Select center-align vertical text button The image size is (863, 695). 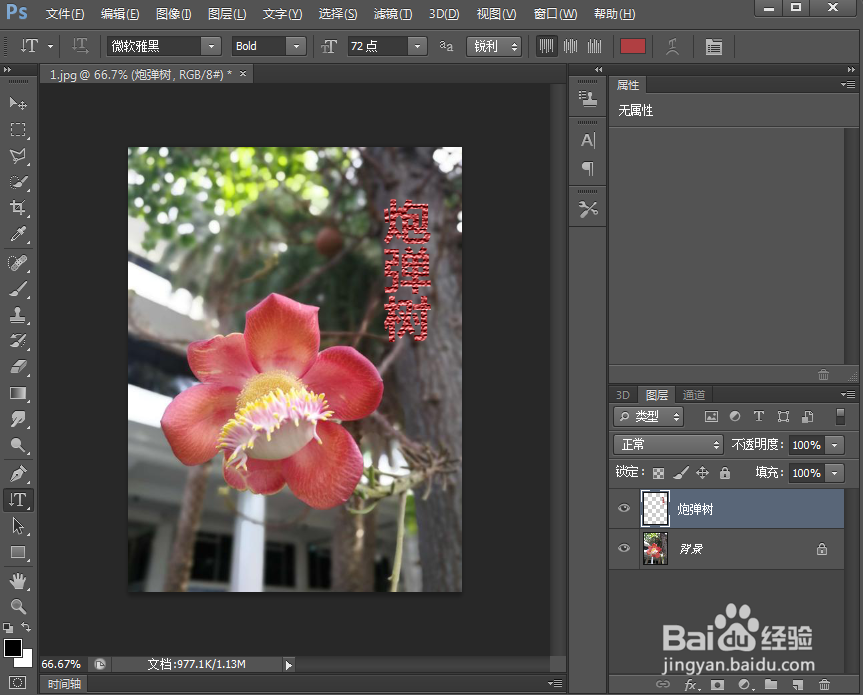click(x=571, y=46)
